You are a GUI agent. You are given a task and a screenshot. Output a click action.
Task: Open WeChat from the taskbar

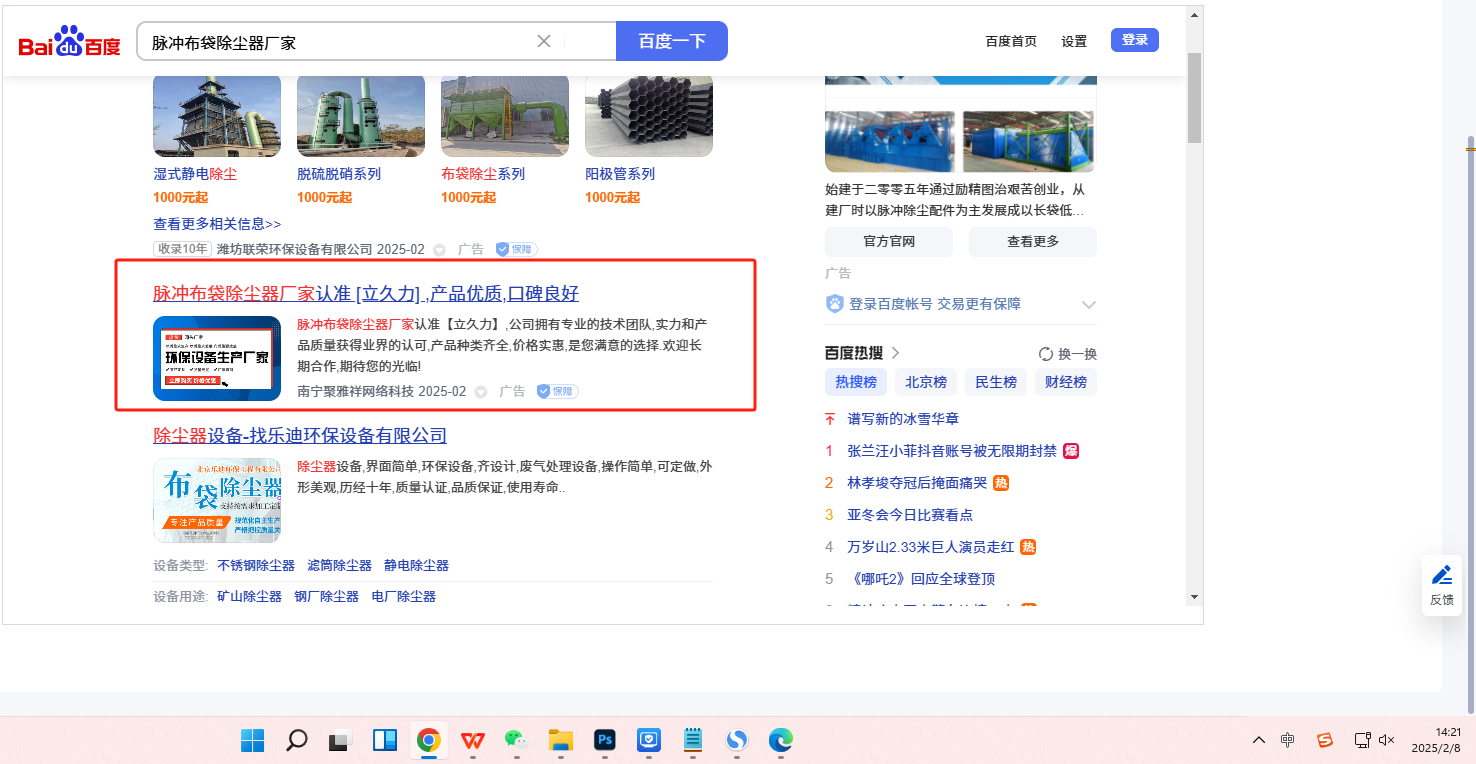pyautogui.click(x=516, y=740)
